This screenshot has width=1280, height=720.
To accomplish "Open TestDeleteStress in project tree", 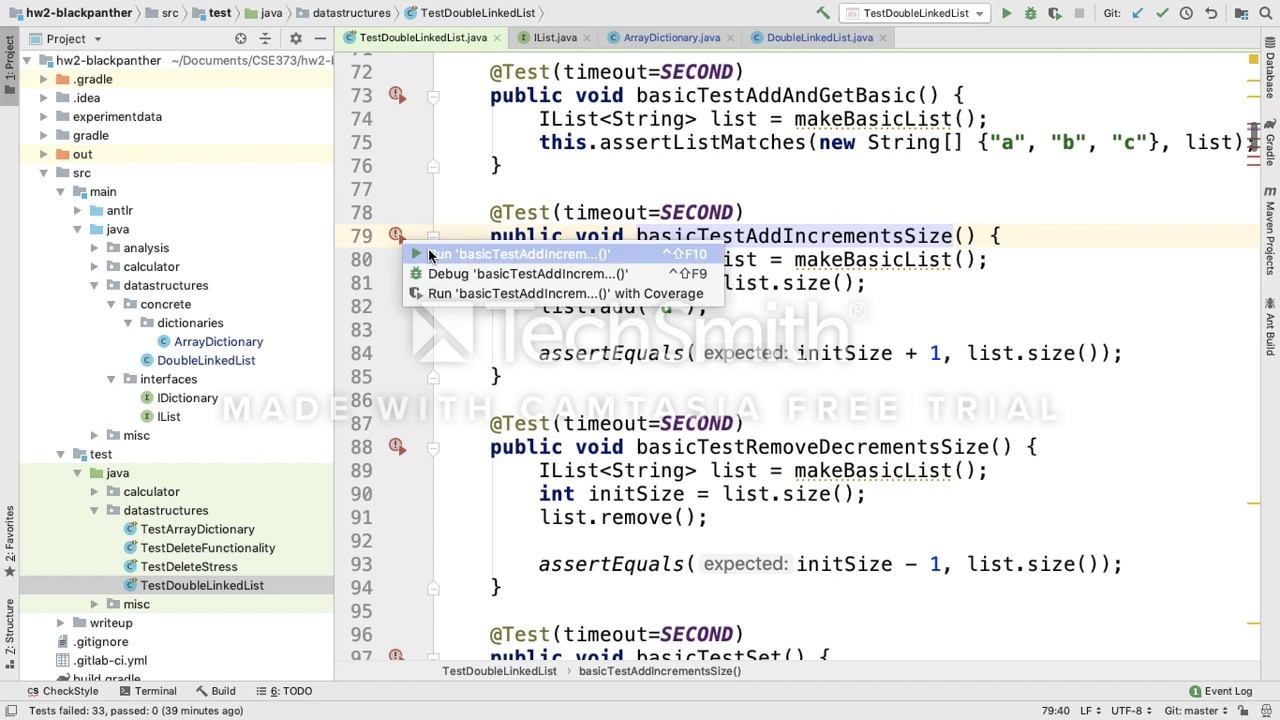I will coord(188,567).
